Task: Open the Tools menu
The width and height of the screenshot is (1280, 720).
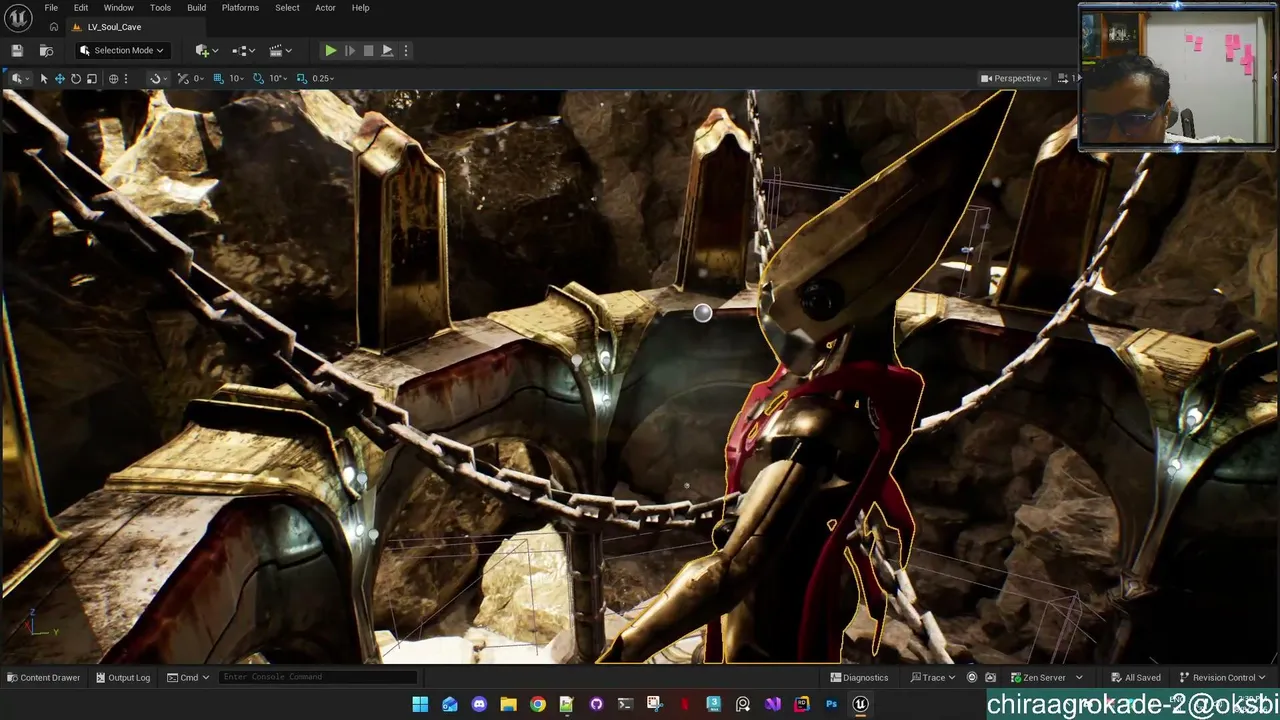Action: click(x=160, y=8)
